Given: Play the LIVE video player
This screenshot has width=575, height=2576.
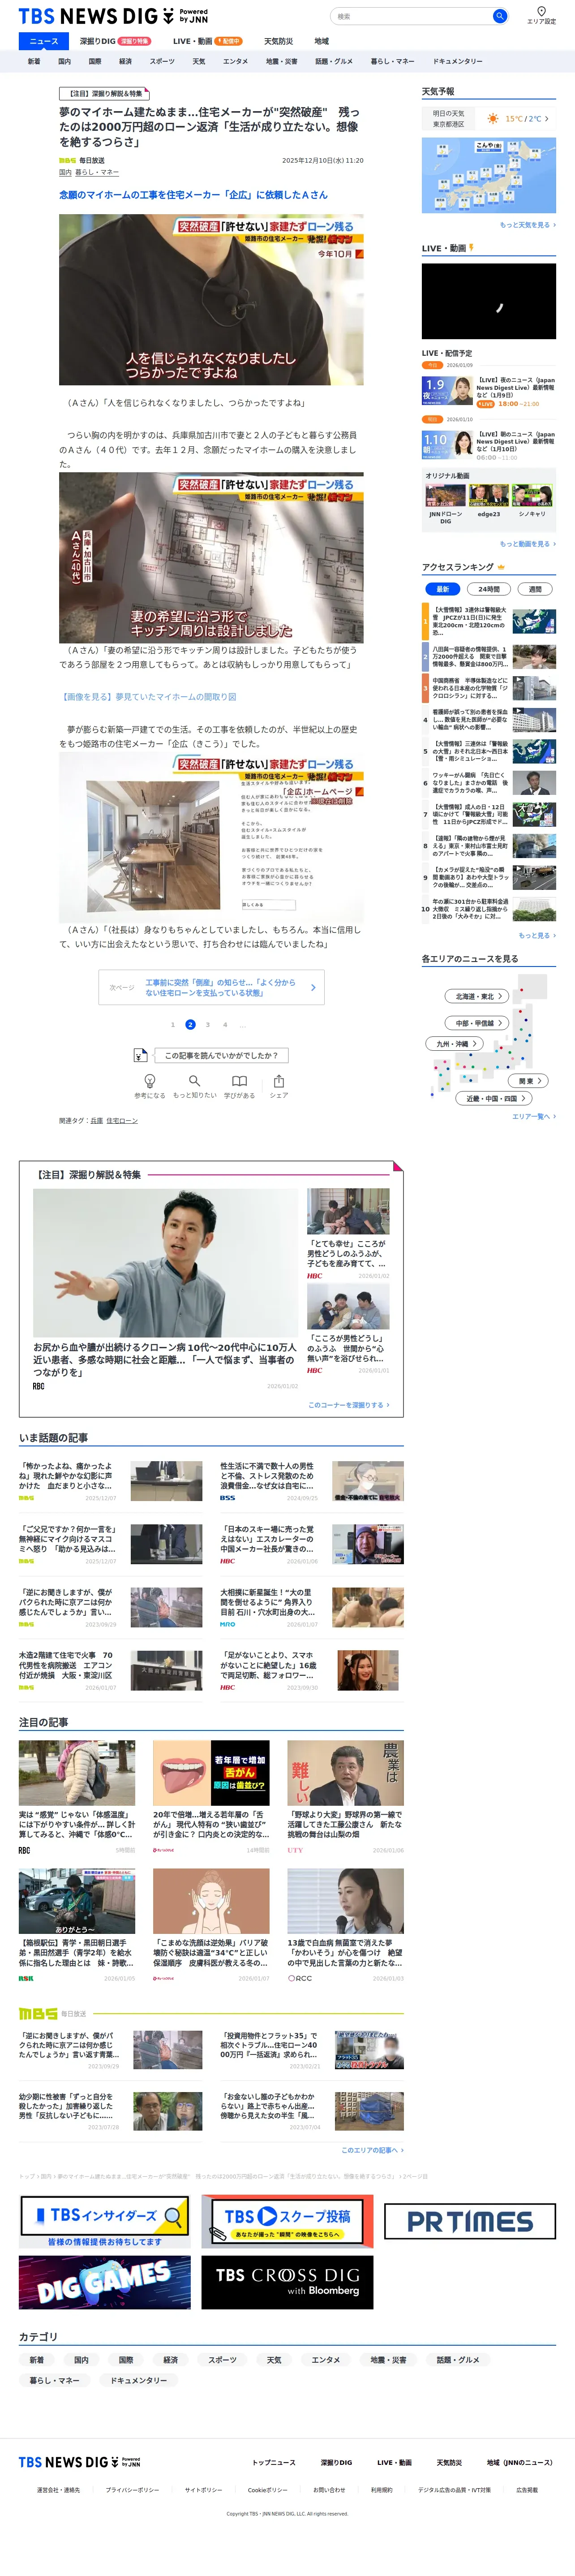Looking at the screenshot, I should (x=488, y=301).
